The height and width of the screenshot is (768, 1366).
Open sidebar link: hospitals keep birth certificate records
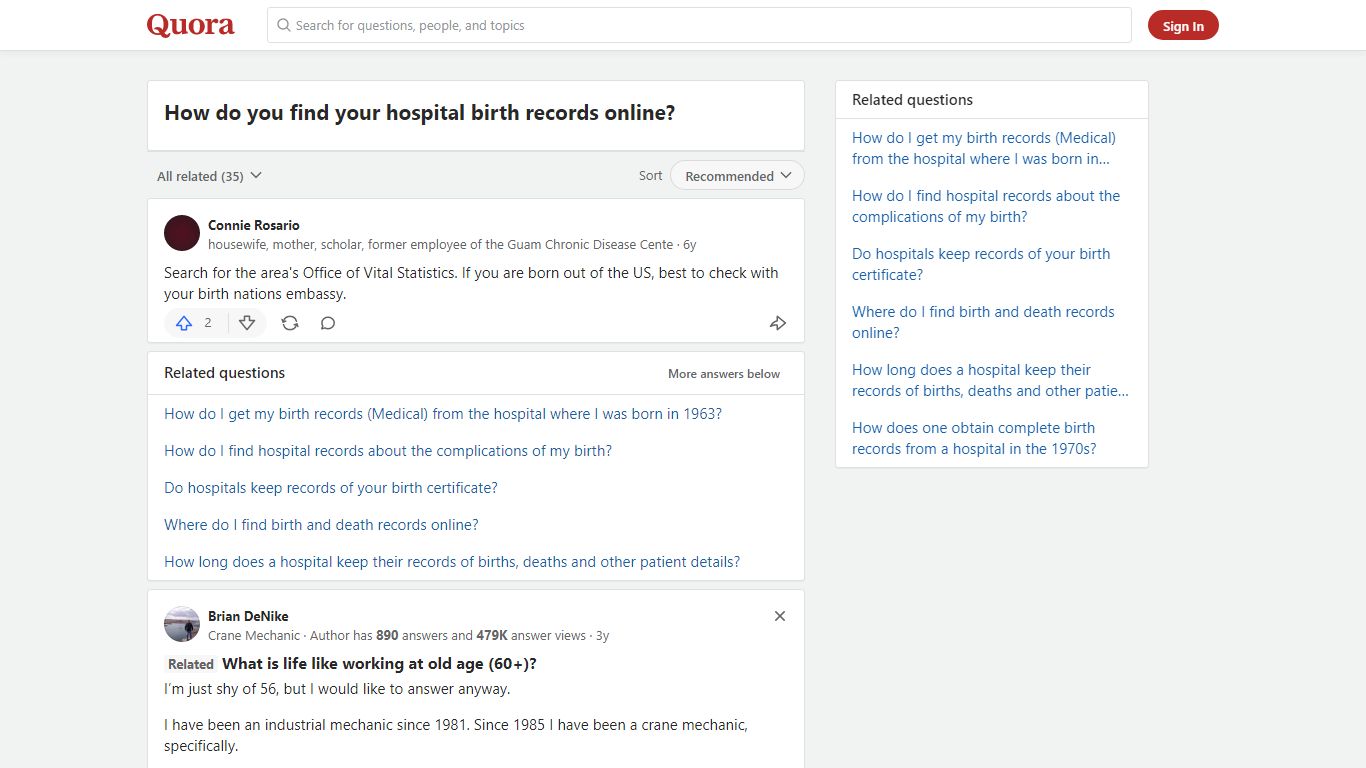pos(981,264)
